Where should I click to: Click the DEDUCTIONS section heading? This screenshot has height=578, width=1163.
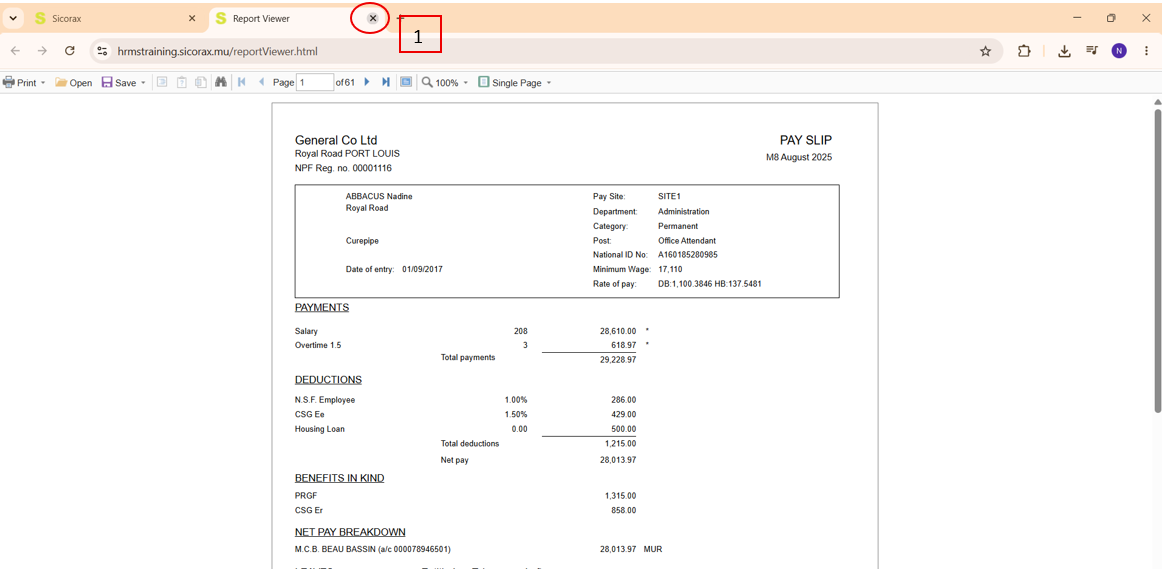[x=328, y=380]
